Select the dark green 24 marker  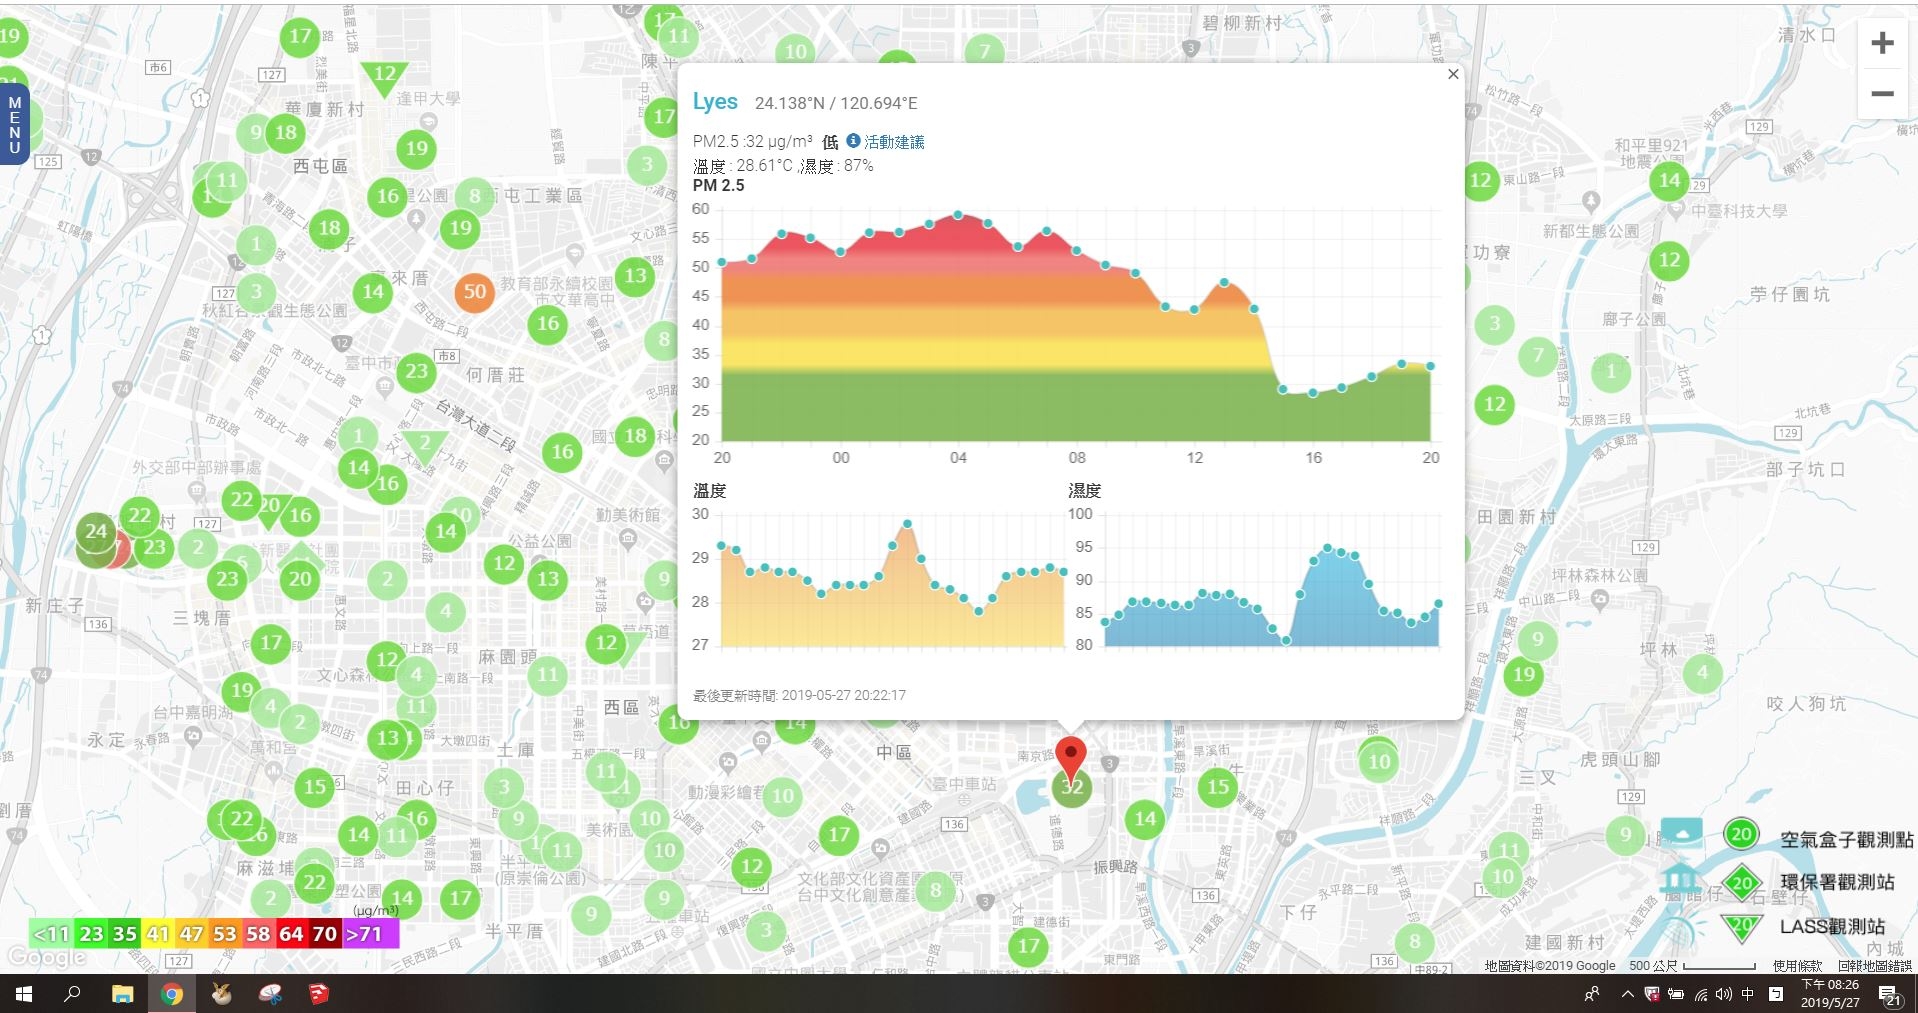[96, 531]
